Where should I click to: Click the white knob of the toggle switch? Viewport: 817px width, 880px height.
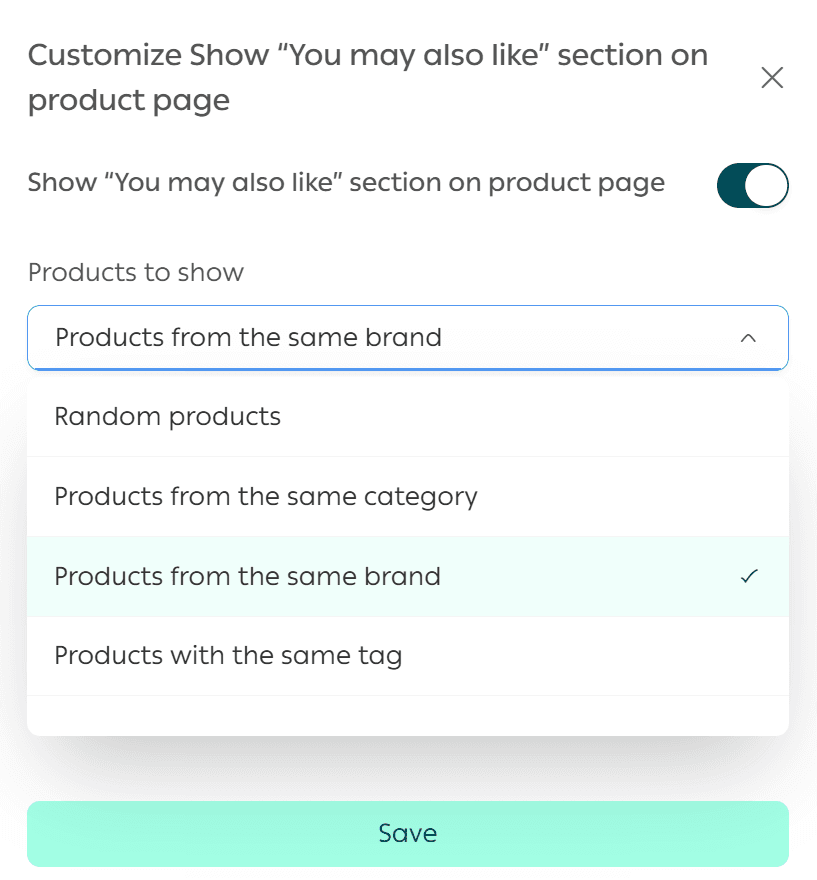[x=768, y=185]
